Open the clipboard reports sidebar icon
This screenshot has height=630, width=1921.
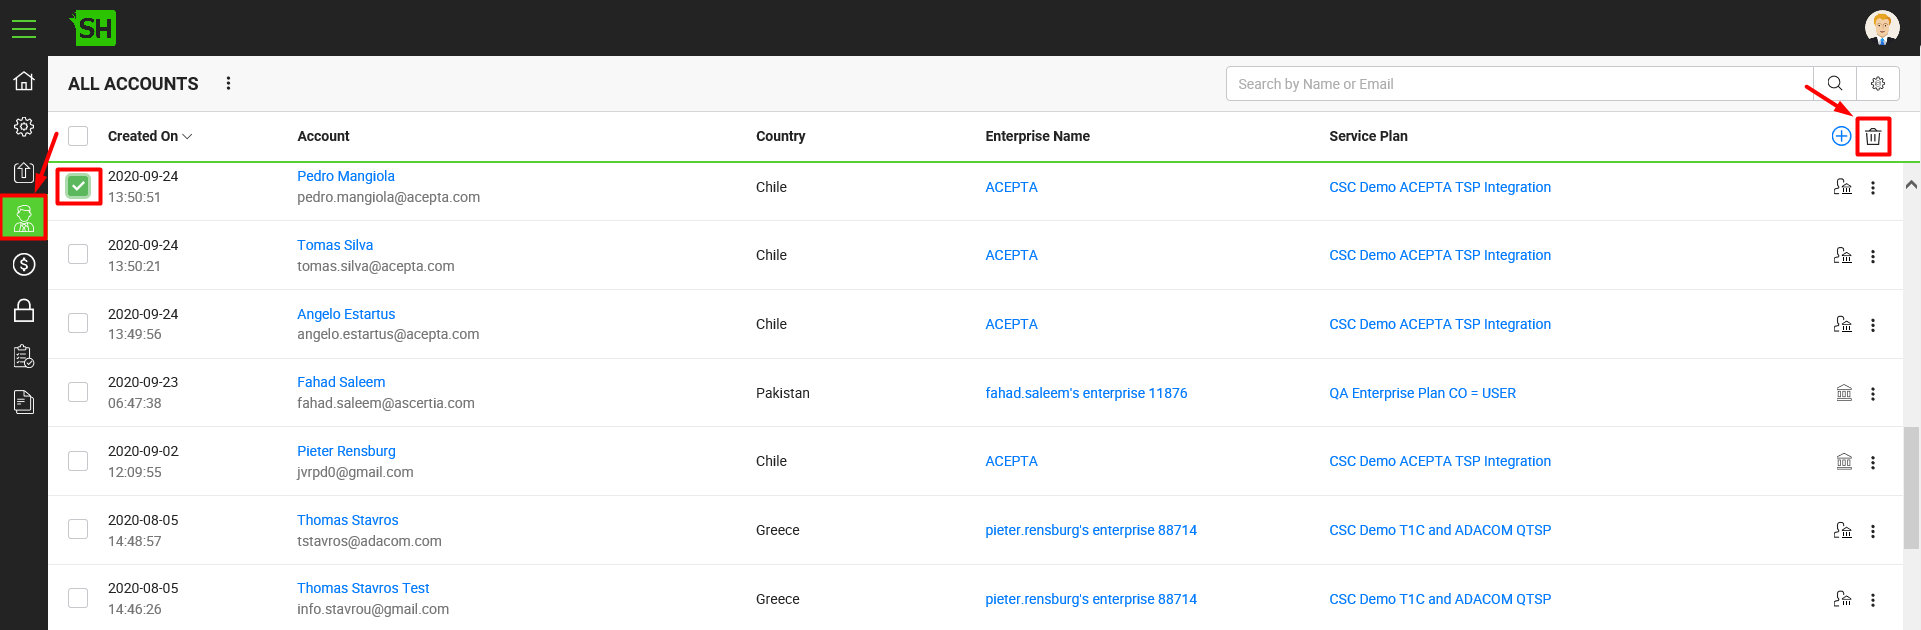point(24,356)
